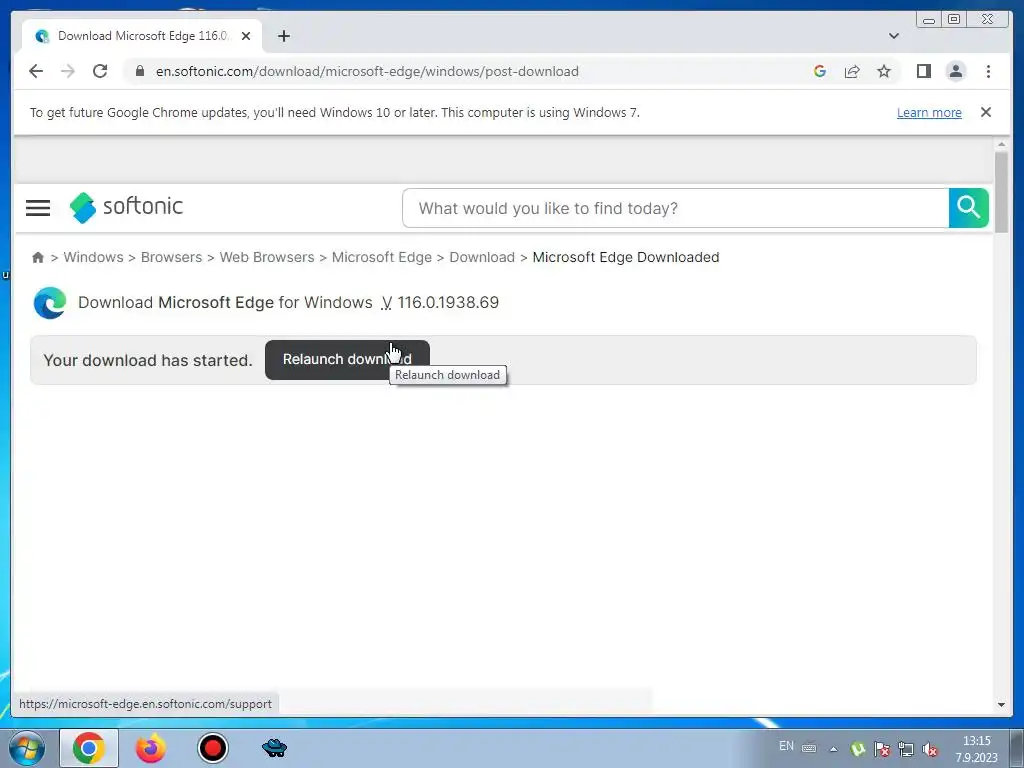Click the browser forward arrow
Screen dimensions: 1024x768
pyautogui.click(x=68, y=71)
